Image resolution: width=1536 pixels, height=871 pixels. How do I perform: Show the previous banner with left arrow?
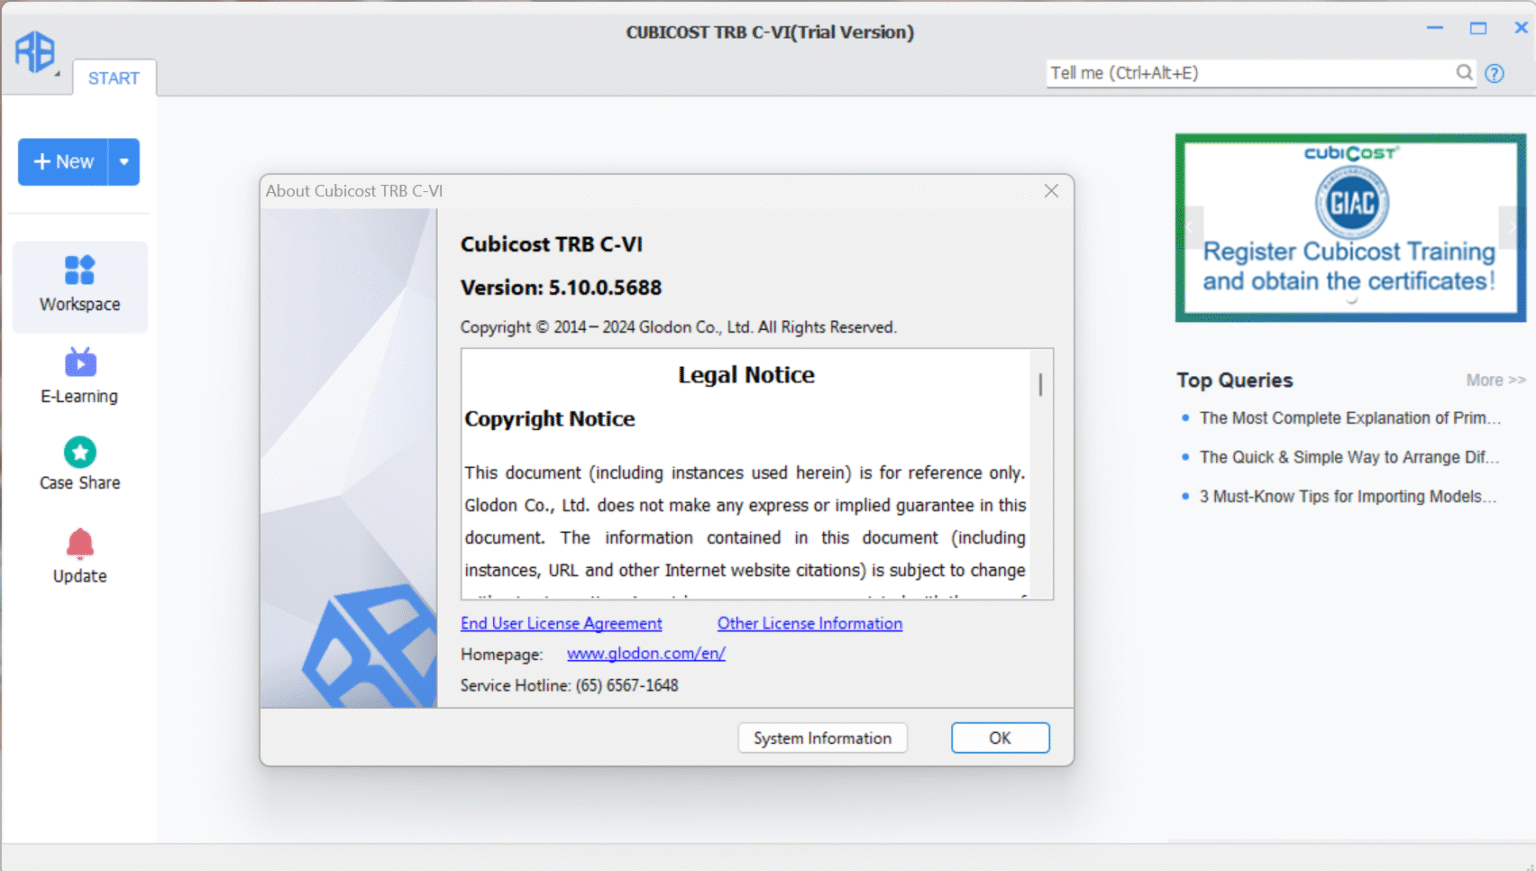tap(1190, 228)
